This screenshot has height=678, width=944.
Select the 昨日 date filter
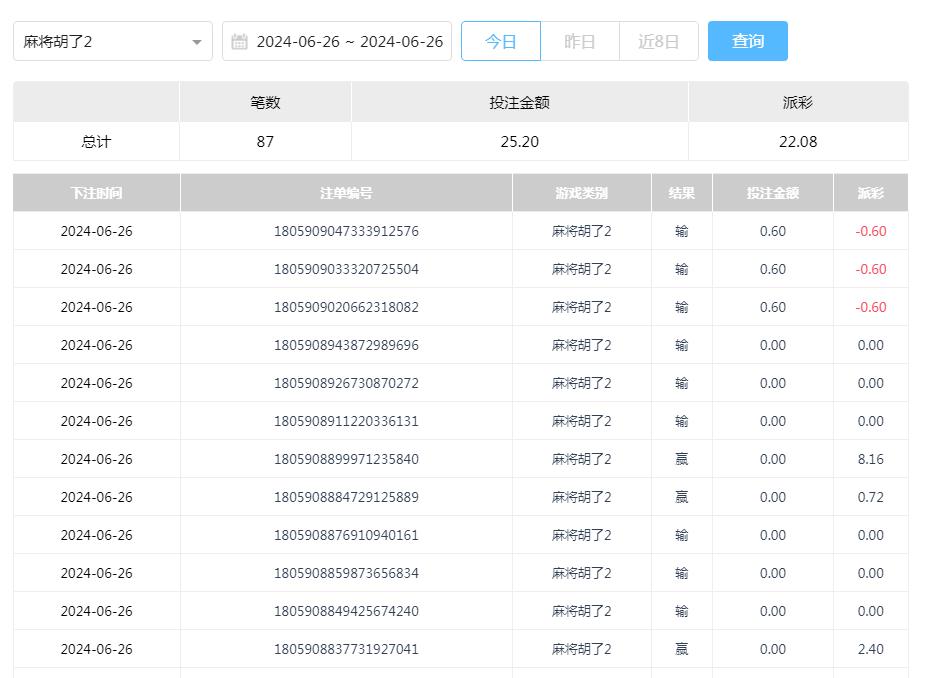click(580, 42)
